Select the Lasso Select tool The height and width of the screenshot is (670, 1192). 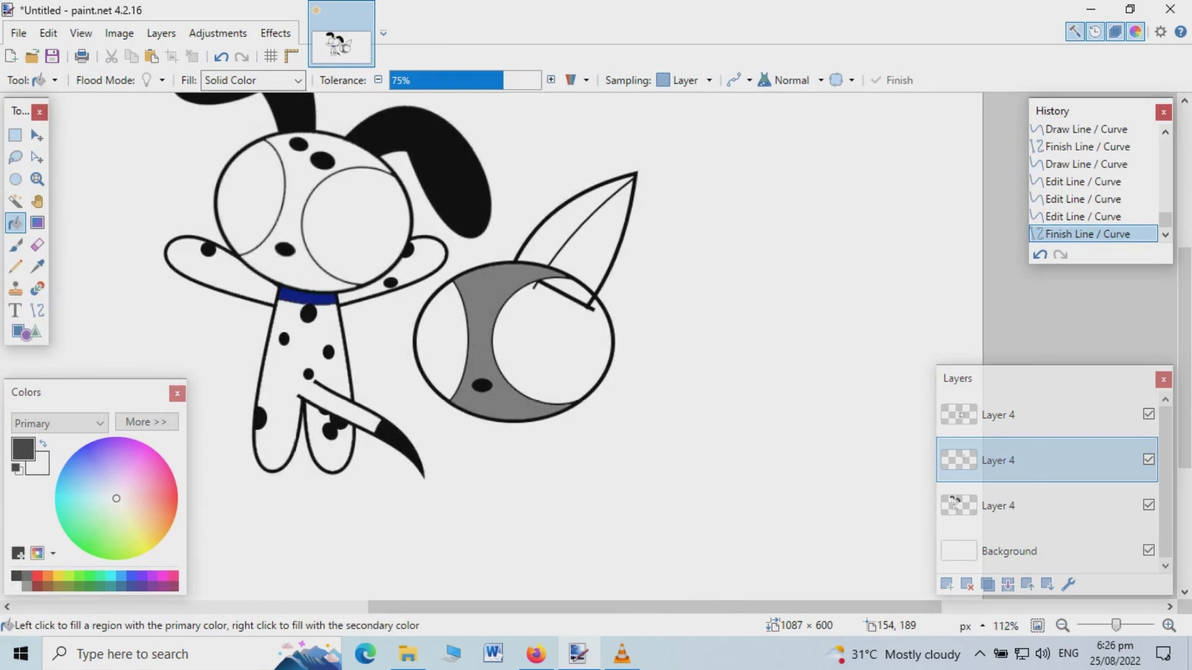pyautogui.click(x=15, y=157)
